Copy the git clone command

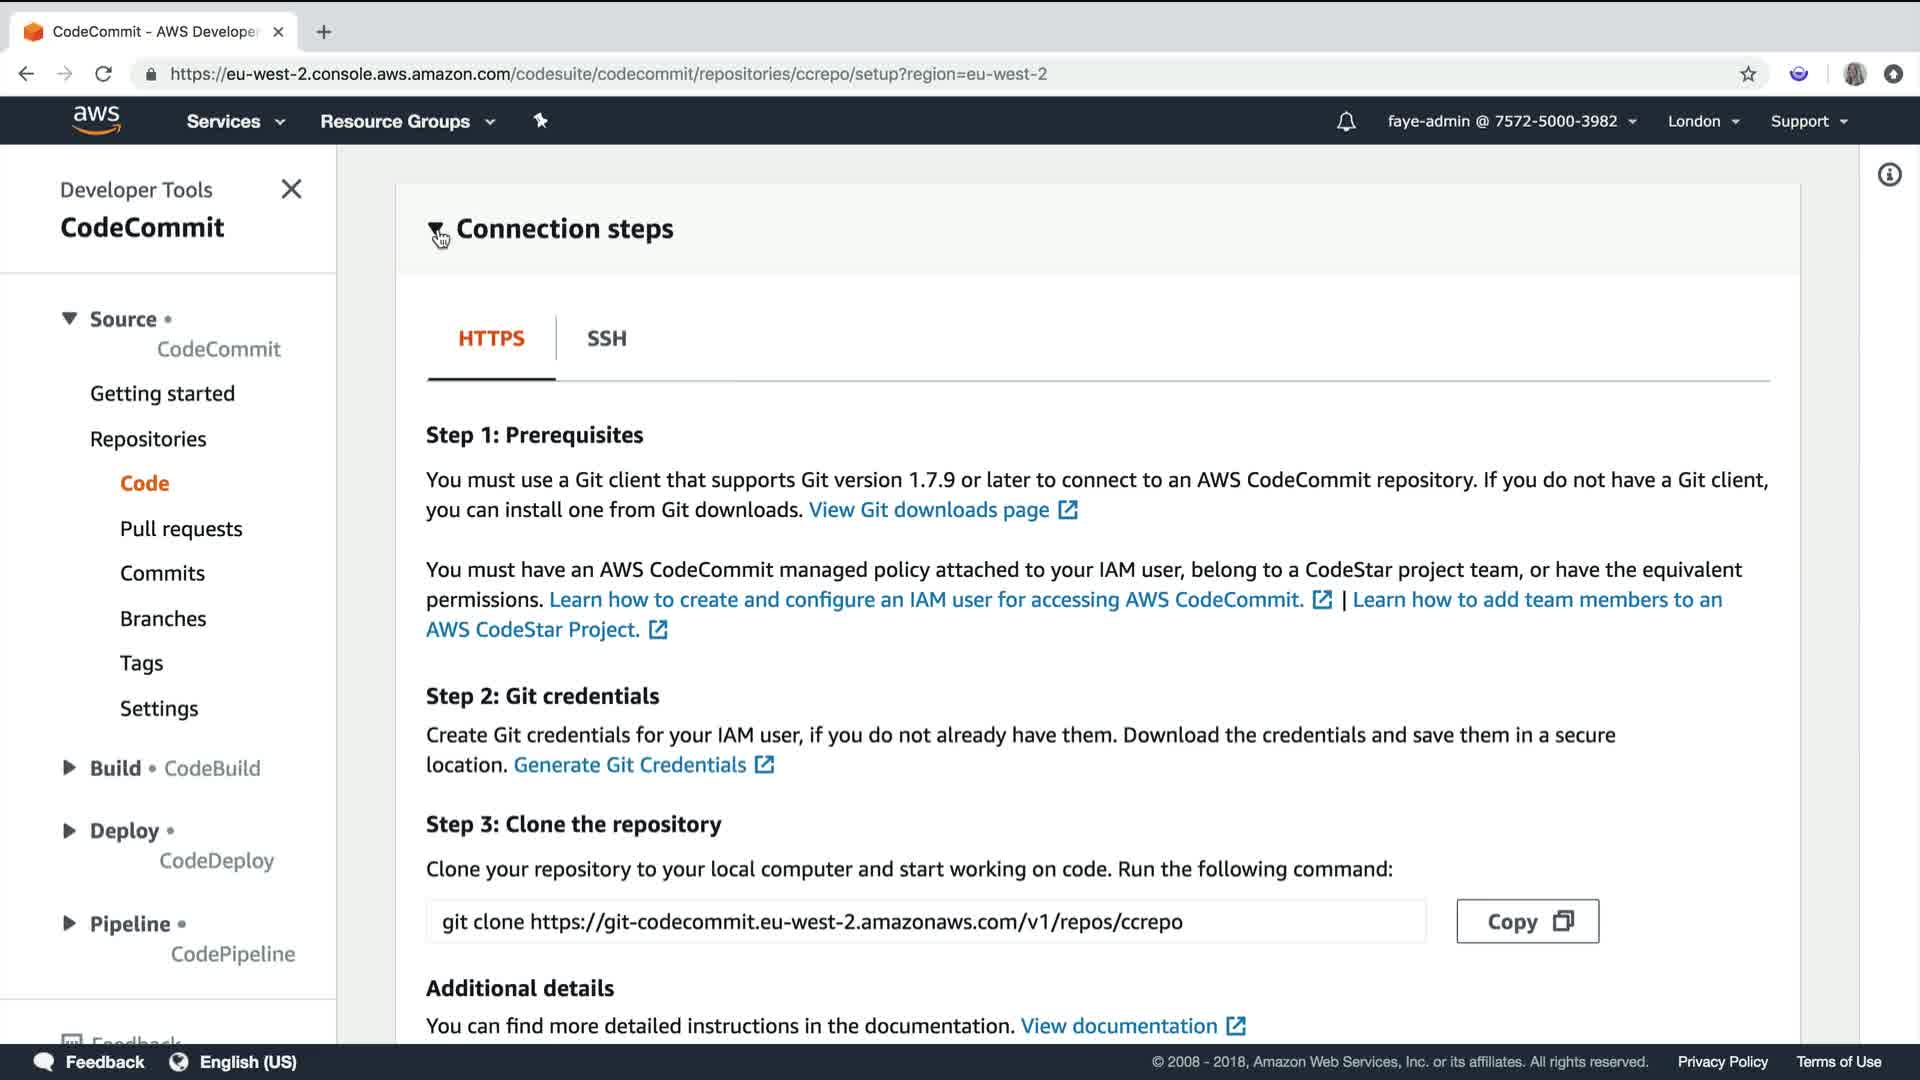coord(1527,921)
